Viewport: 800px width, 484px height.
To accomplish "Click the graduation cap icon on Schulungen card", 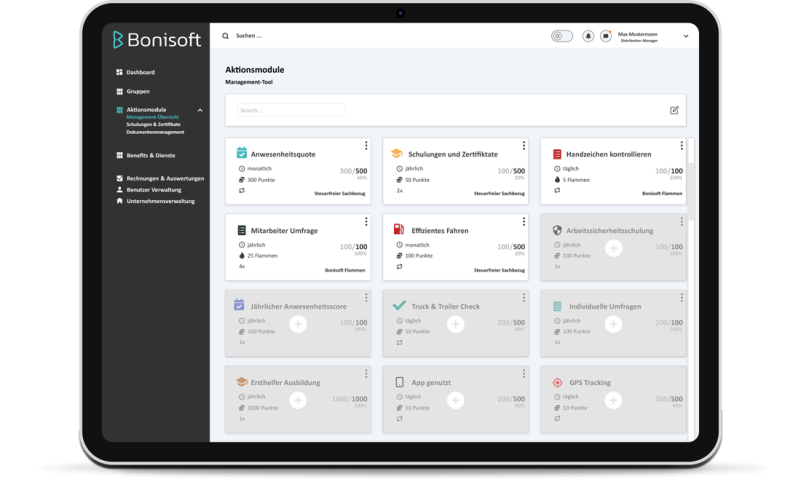I will [x=397, y=154].
